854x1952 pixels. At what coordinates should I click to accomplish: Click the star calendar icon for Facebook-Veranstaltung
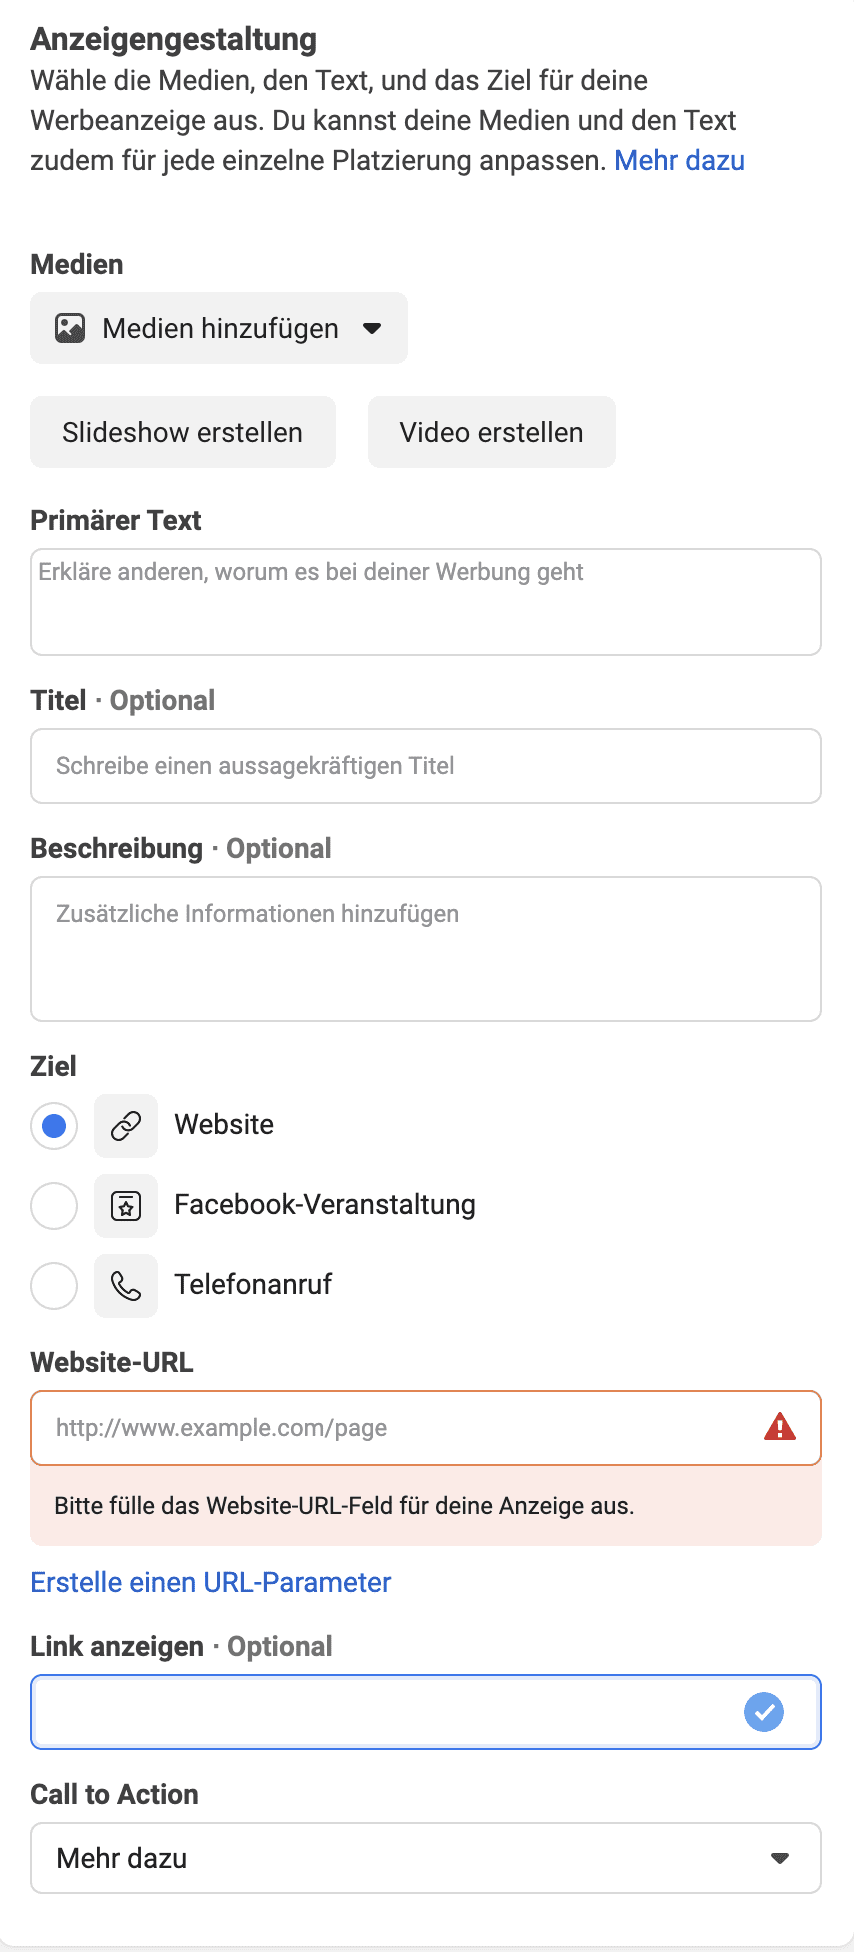pos(126,1206)
